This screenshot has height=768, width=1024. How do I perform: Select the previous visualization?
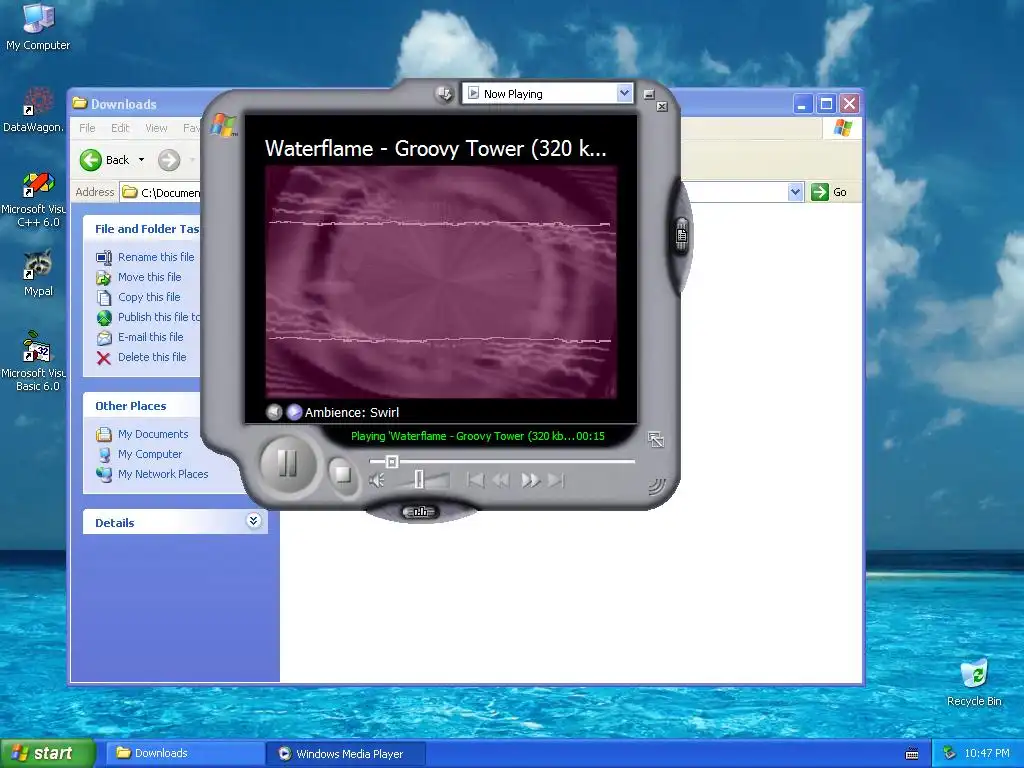[x=274, y=412]
